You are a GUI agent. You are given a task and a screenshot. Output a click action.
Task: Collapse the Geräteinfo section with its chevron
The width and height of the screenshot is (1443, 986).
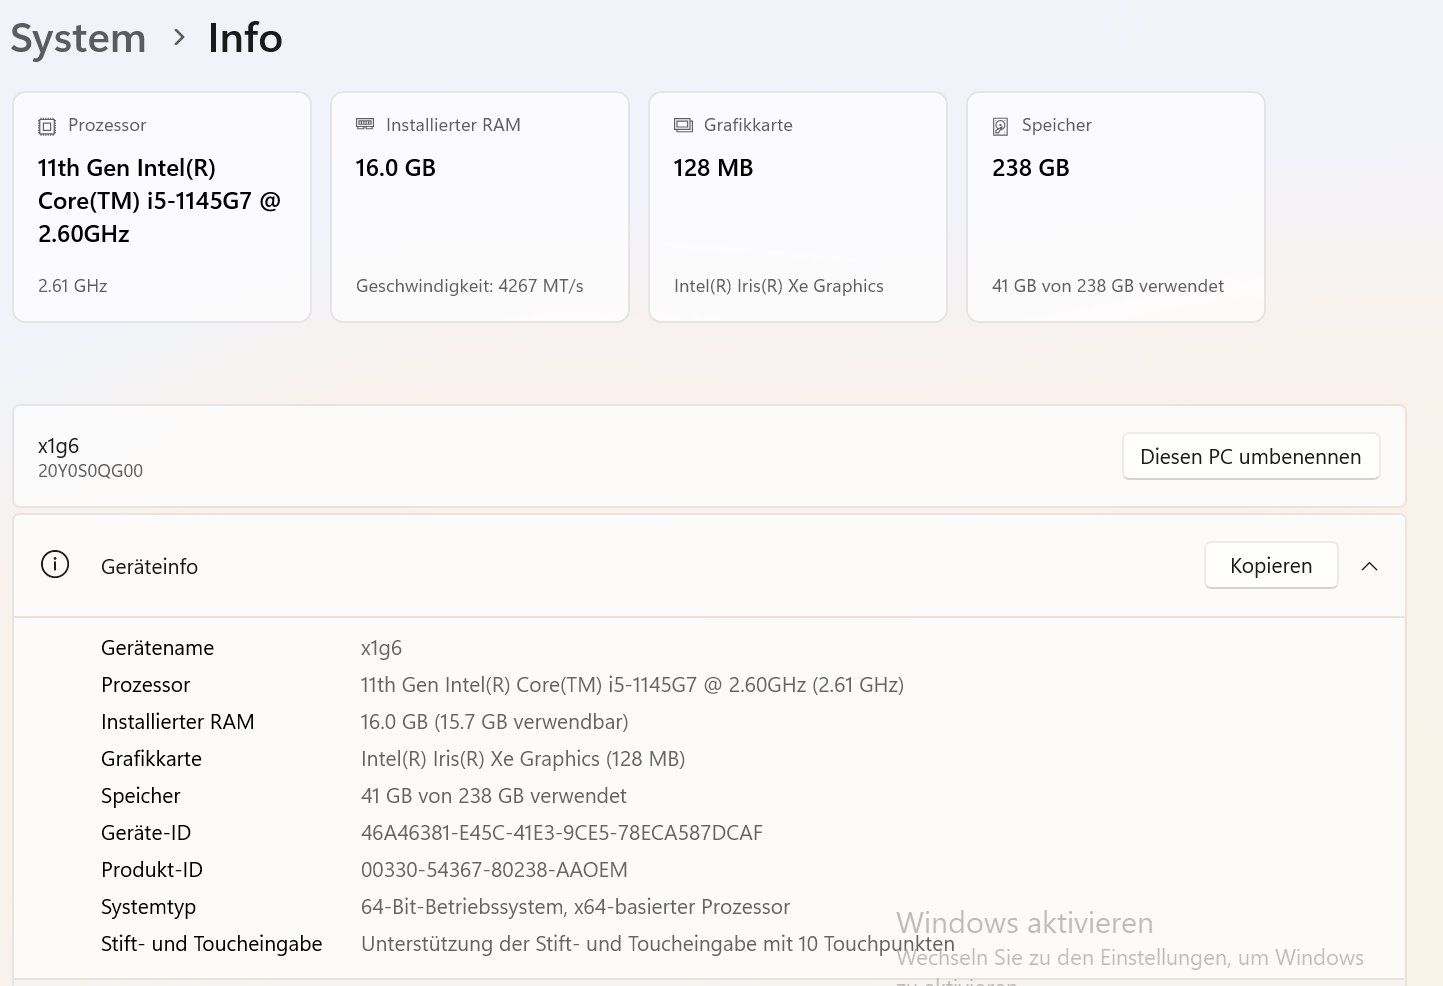1370,566
